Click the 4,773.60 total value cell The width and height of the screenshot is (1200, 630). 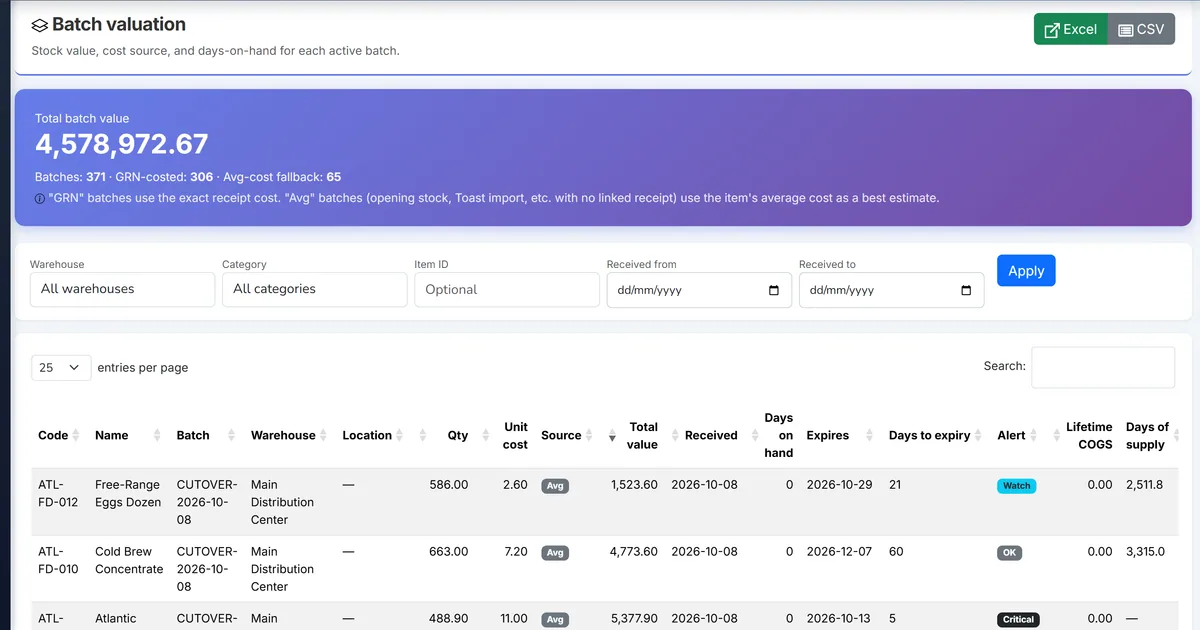[x=634, y=551]
